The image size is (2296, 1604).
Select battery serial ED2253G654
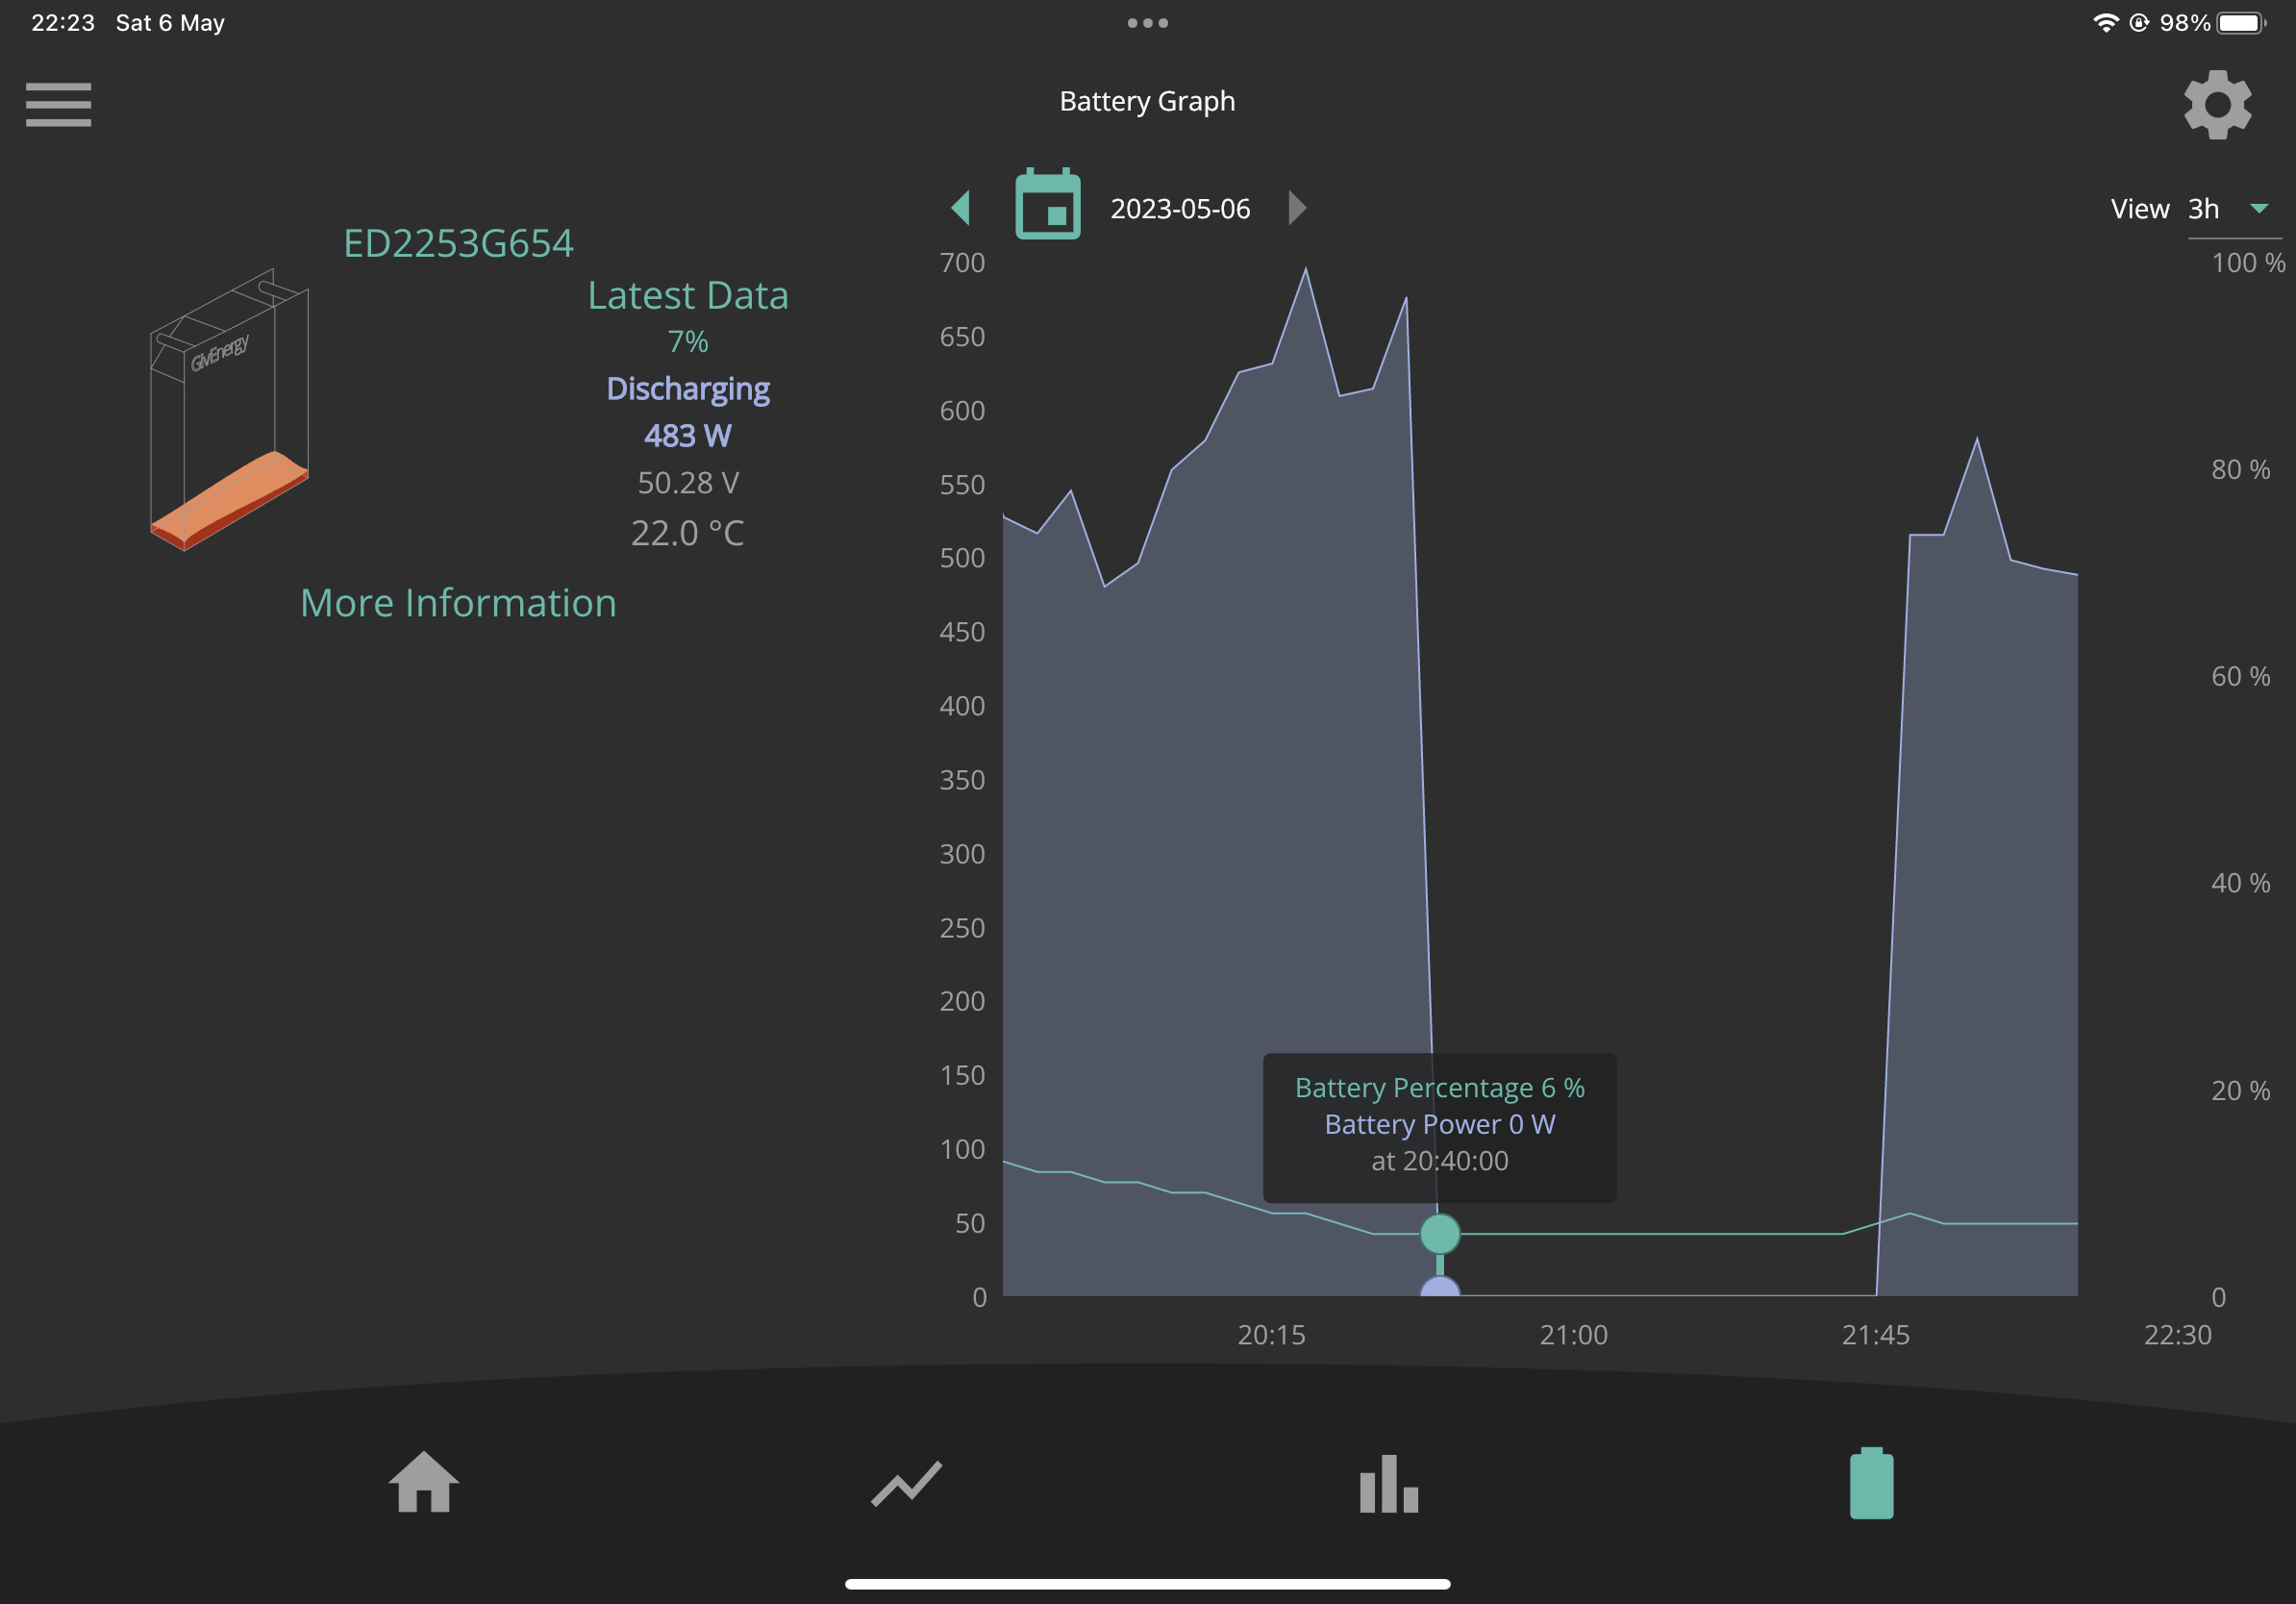458,243
